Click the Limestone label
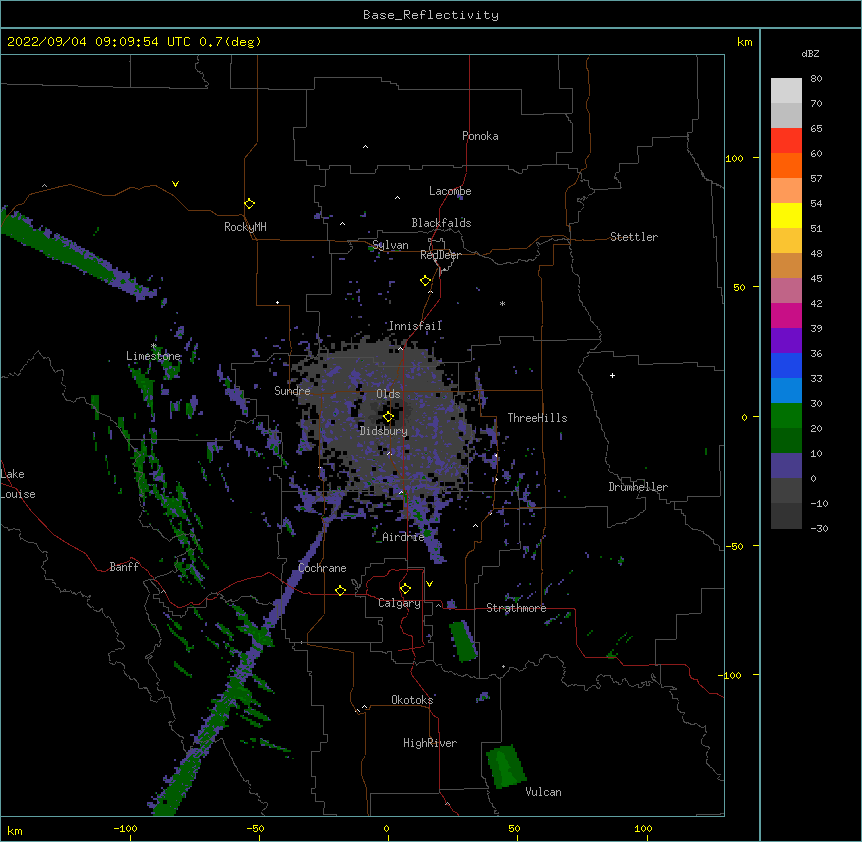862x842 pixels. pos(153,356)
